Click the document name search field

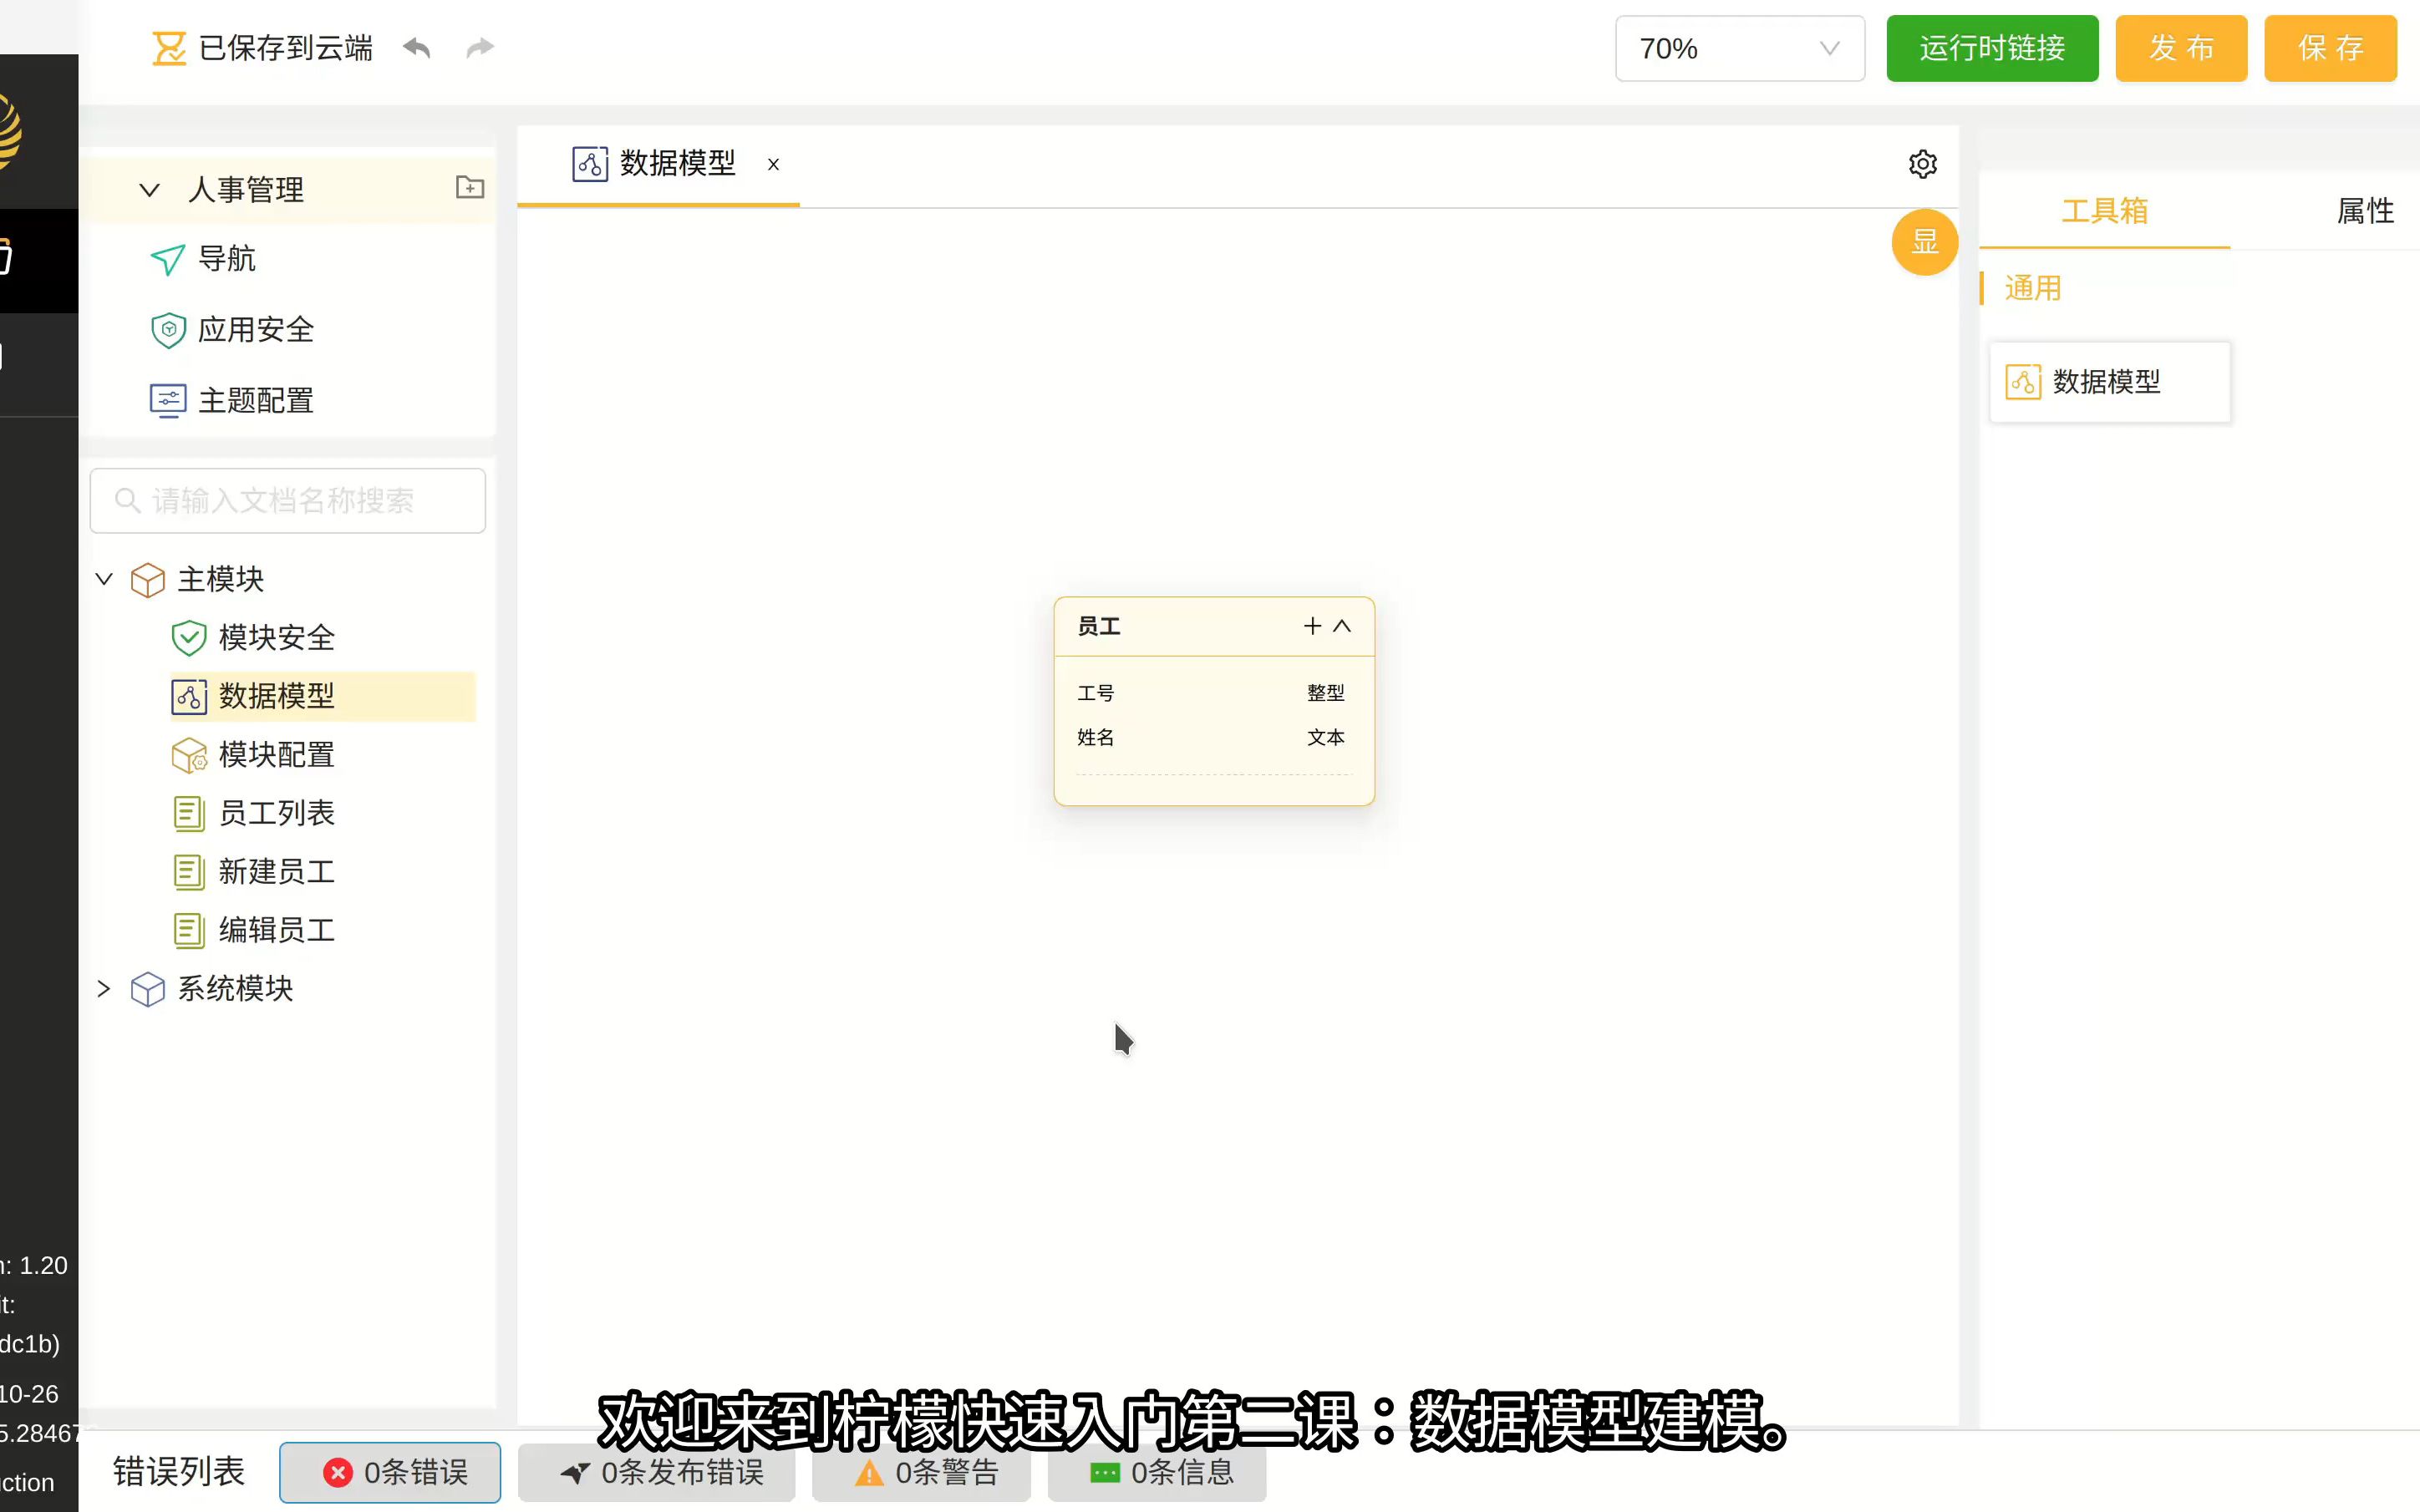click(x=288, y=500)
